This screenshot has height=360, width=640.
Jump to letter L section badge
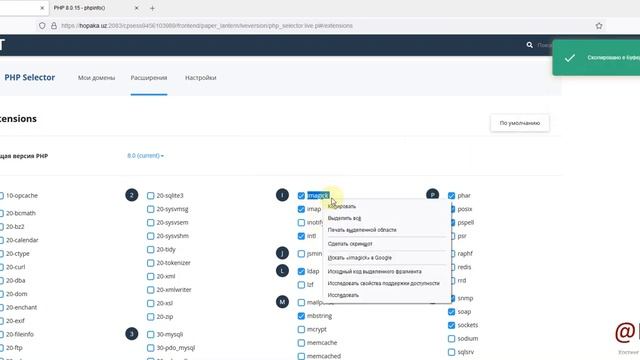coord(282,271)
